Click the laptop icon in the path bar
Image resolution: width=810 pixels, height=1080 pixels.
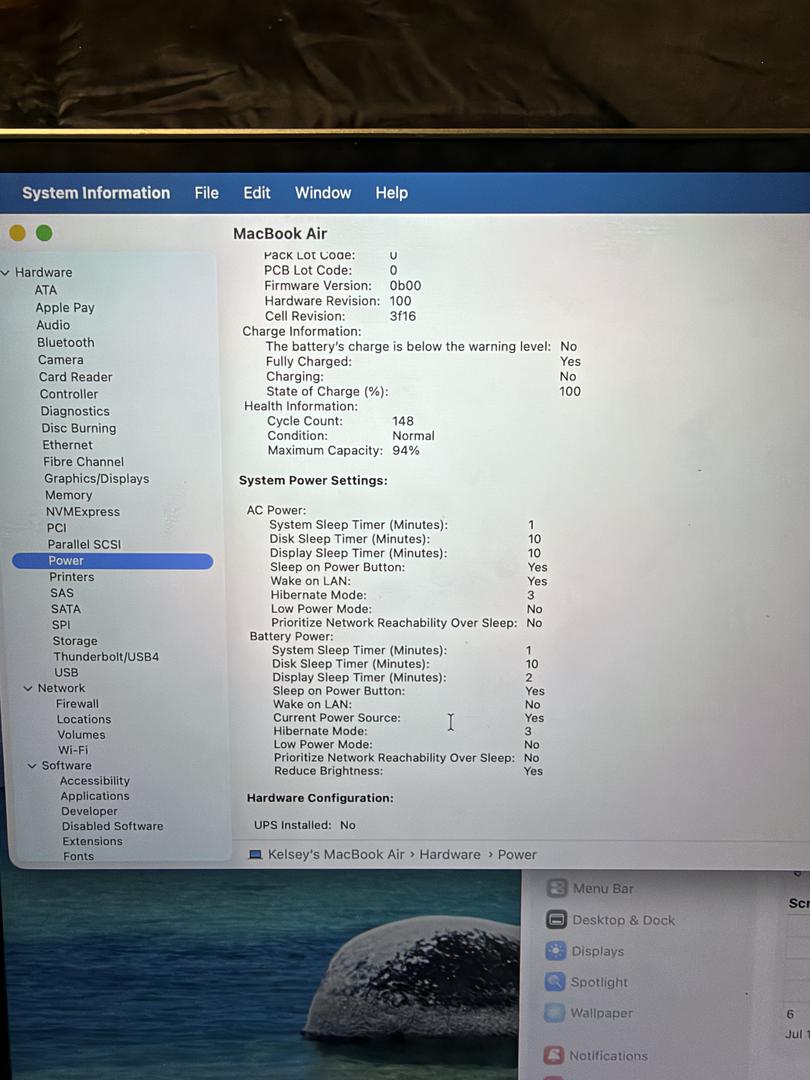coord(256,855)
